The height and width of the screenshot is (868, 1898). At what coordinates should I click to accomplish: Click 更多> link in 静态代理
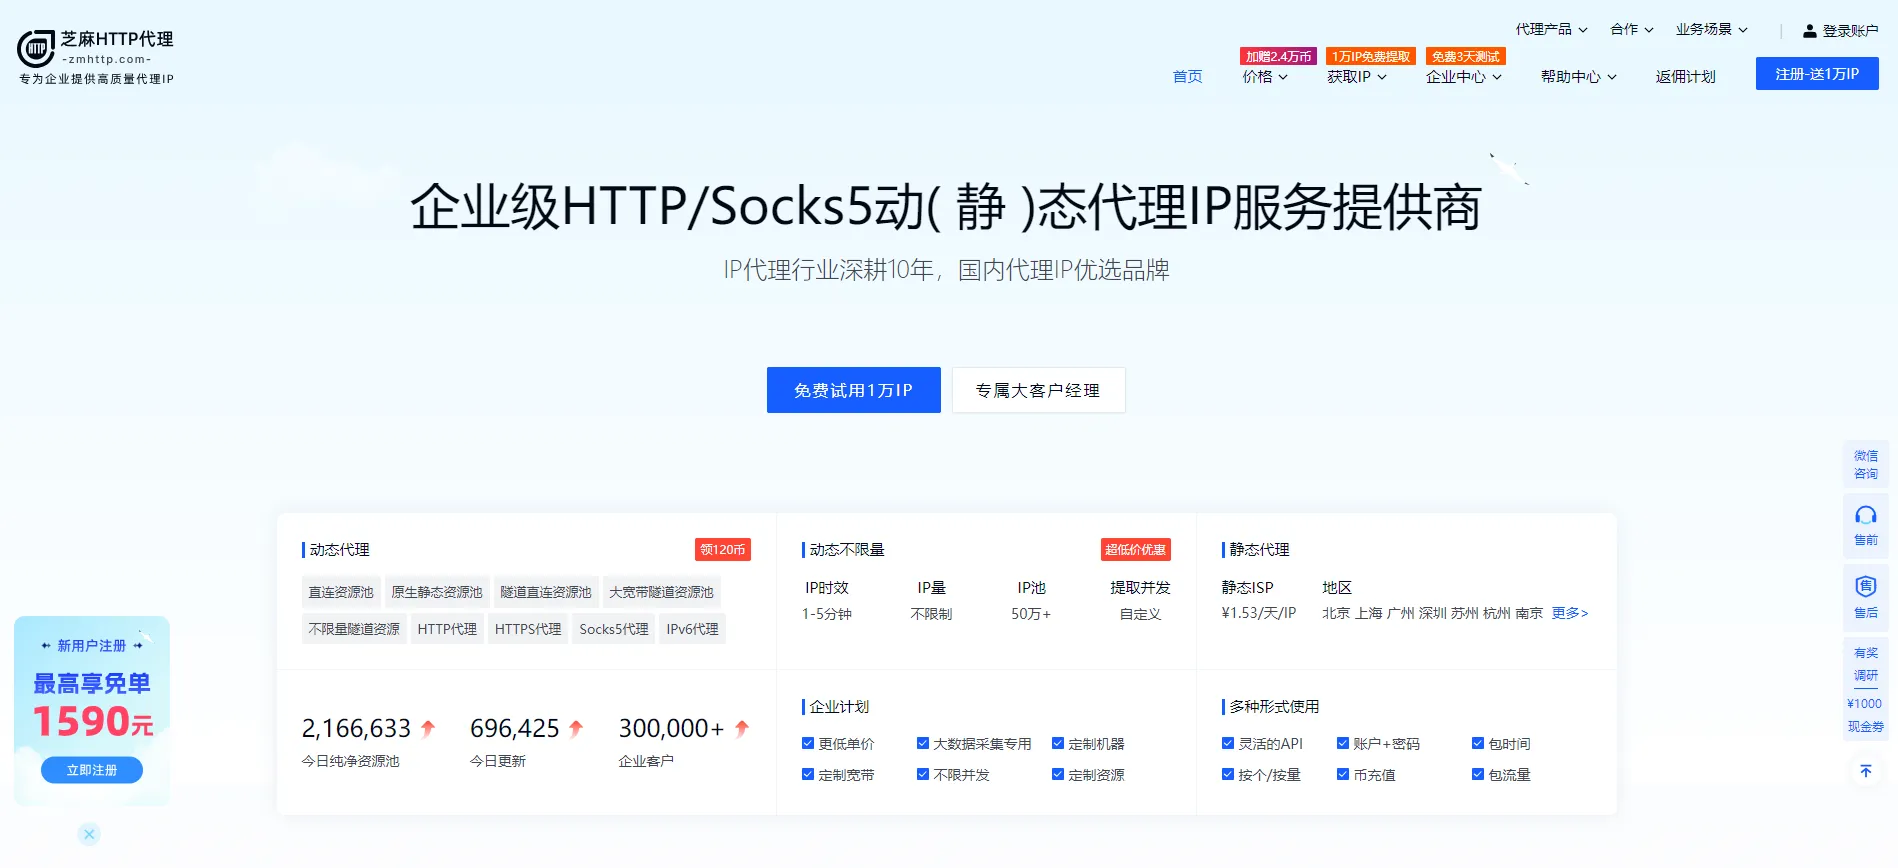1570,613
